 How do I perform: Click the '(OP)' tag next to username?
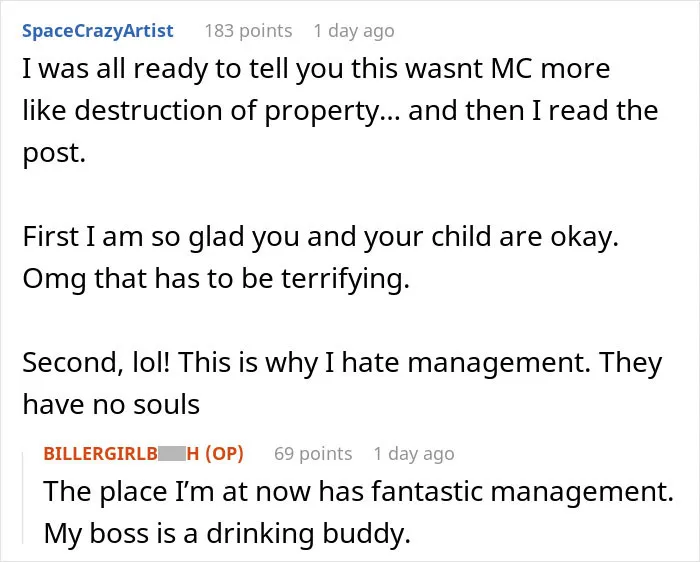coord(224,454)
